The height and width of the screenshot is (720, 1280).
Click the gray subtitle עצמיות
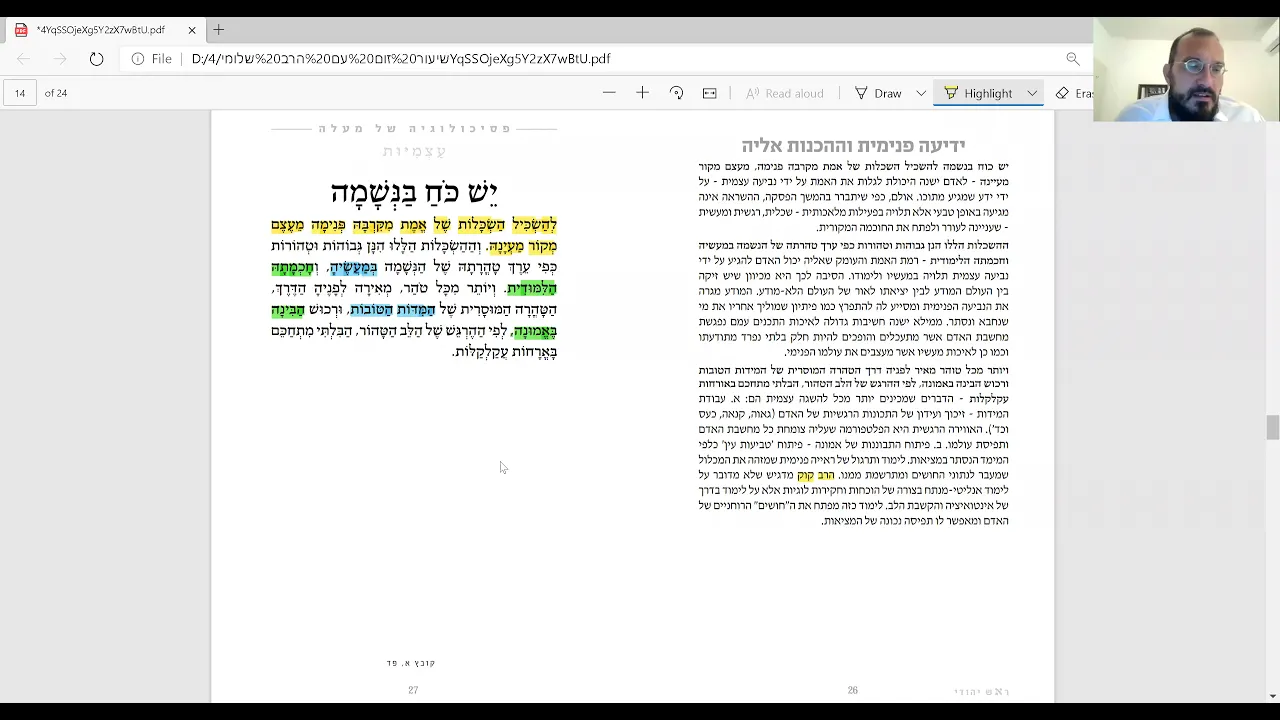click(414, 151)
